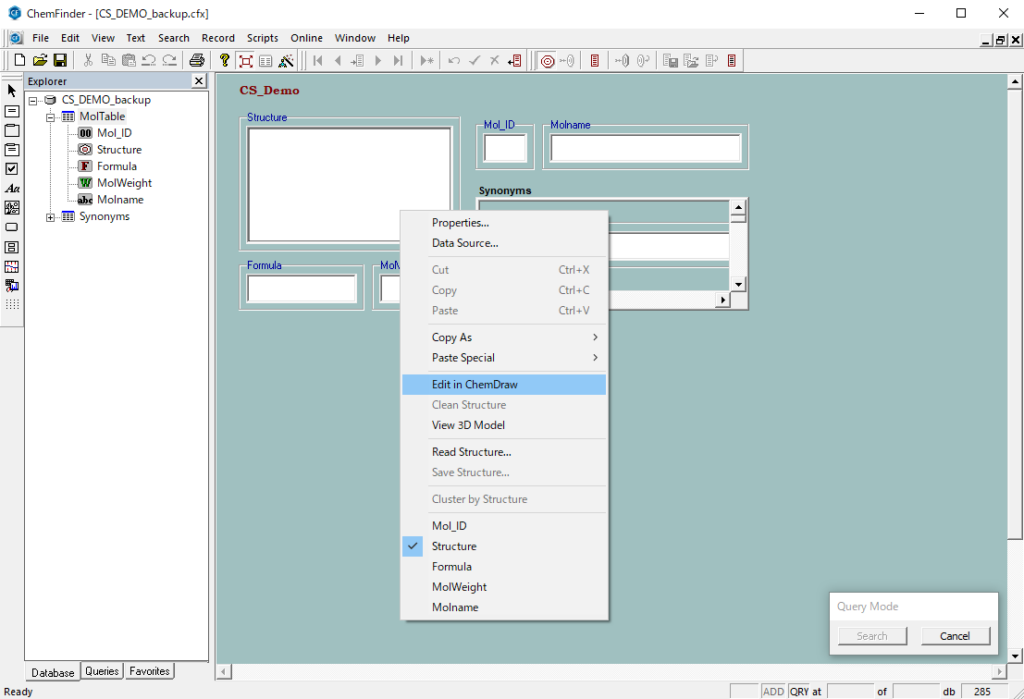Viewport: 1024px width, 699px height.
Task: Click the MolWeight W icon in Explorer
Action: click(85, 183)
